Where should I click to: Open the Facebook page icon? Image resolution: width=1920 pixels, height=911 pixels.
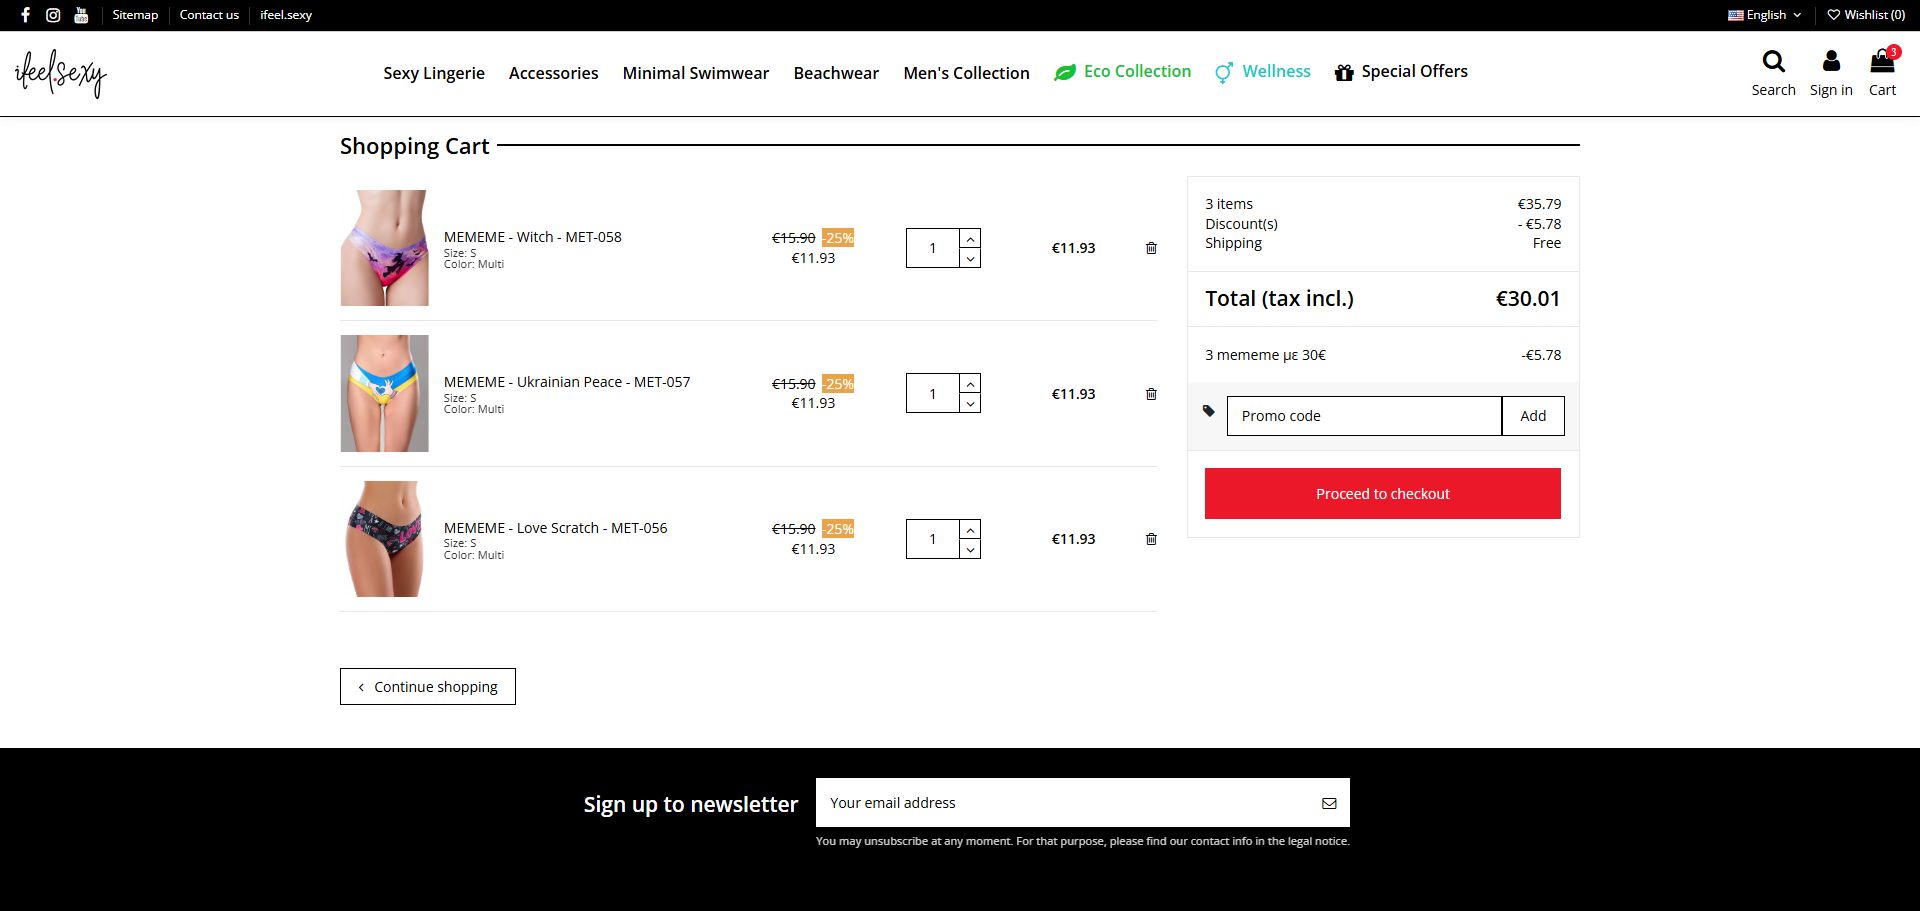(x=25, y=15)
